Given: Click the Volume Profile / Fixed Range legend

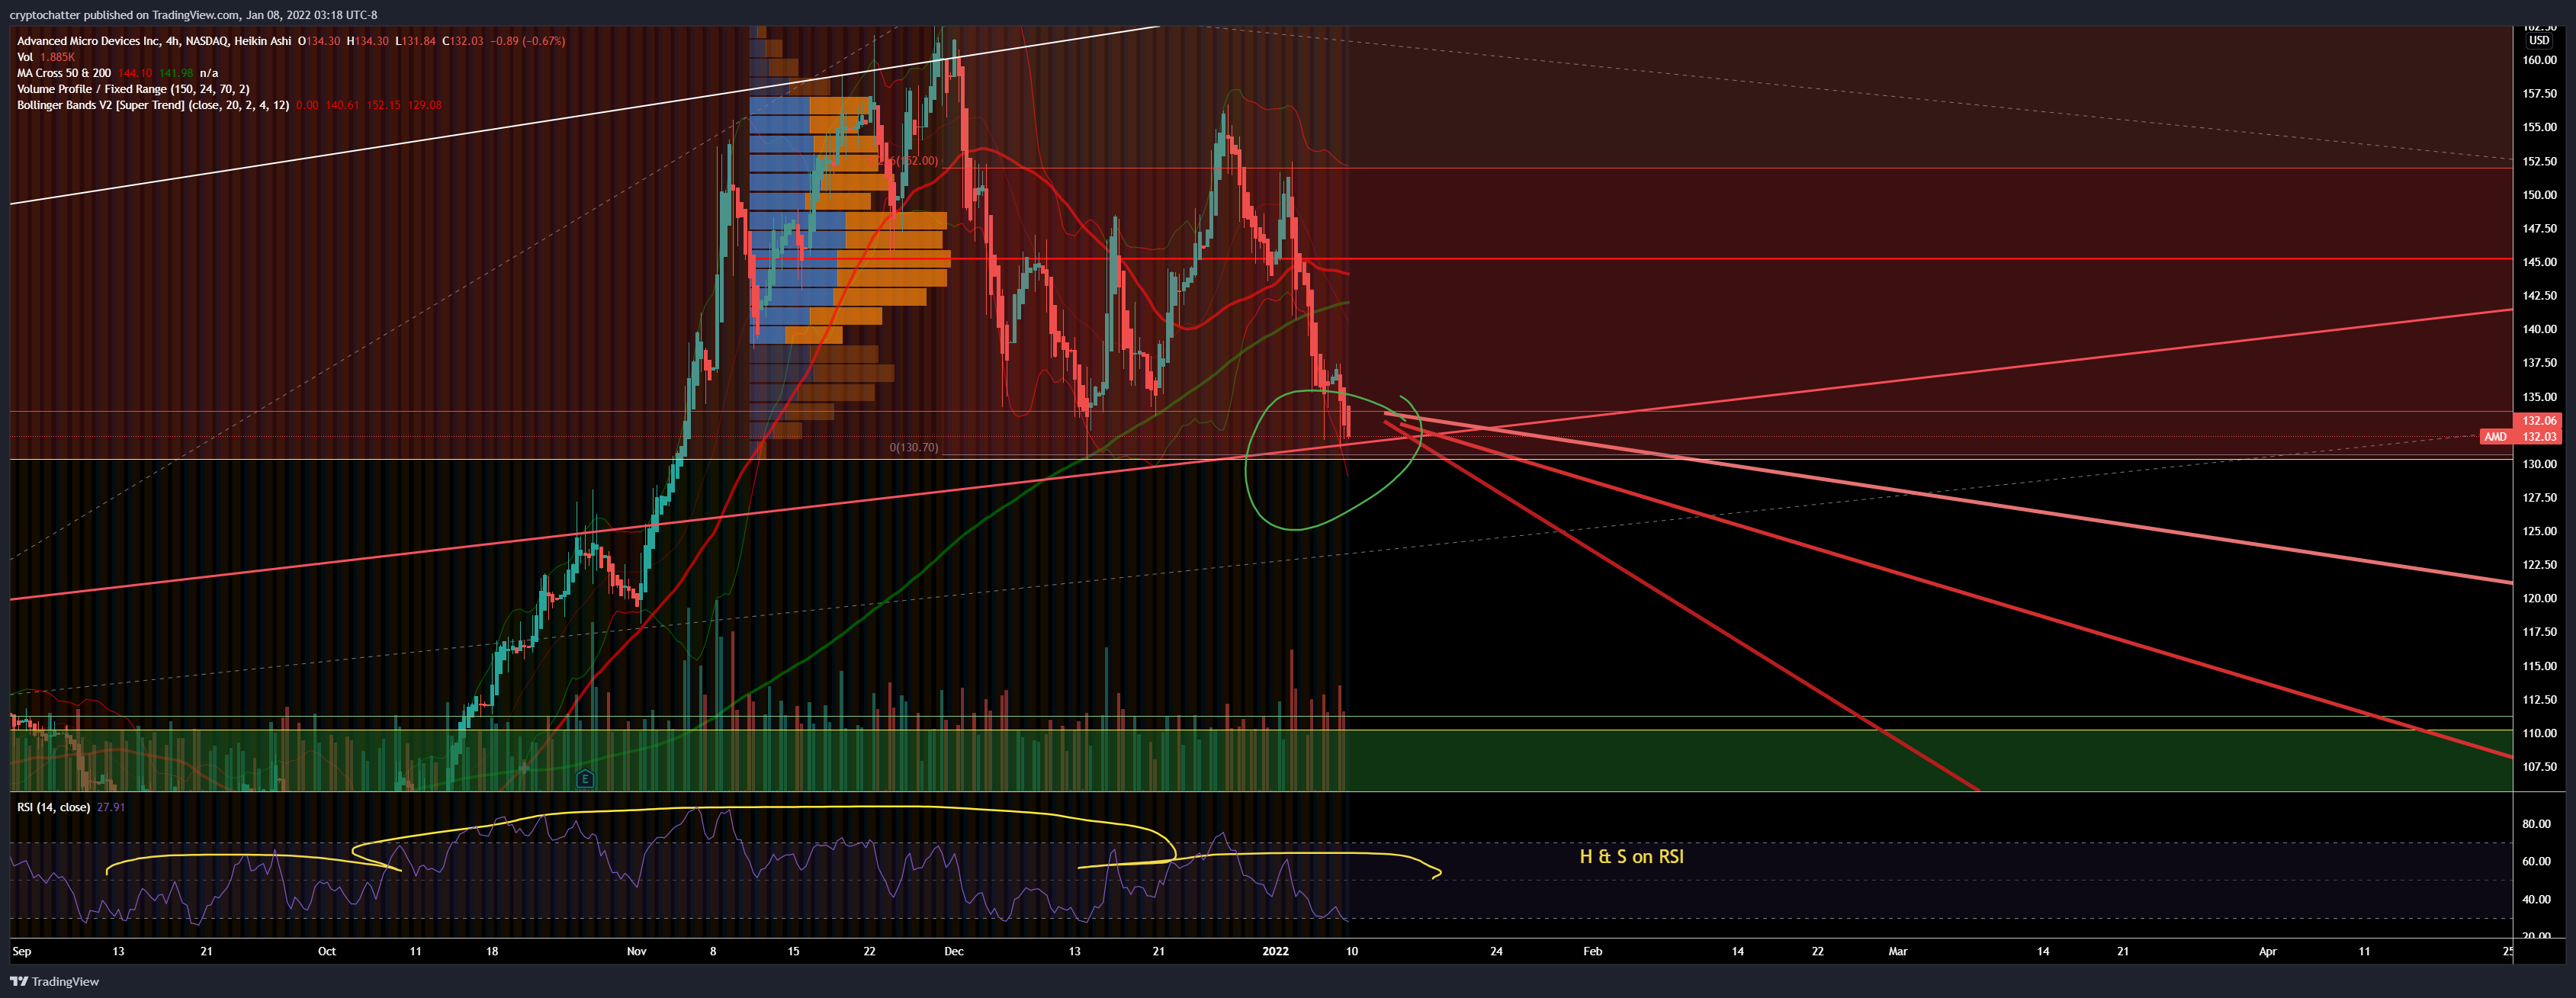Looking at the screenshot, I should [133, 89].
